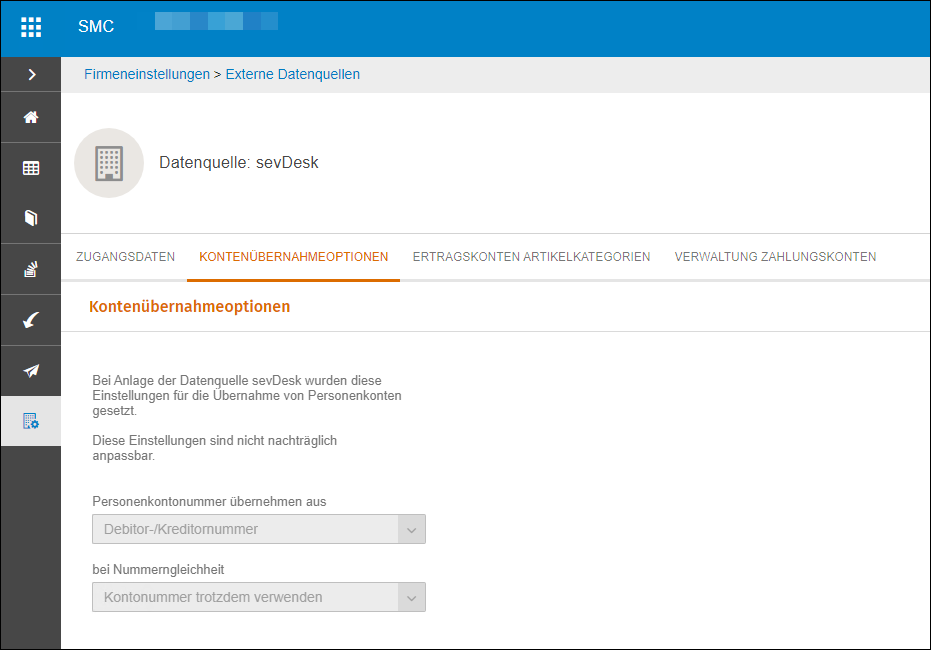Expand the sidebar with the chevron arrow
The width and height of the screenshot is (931, 650).
pos(32,74)
